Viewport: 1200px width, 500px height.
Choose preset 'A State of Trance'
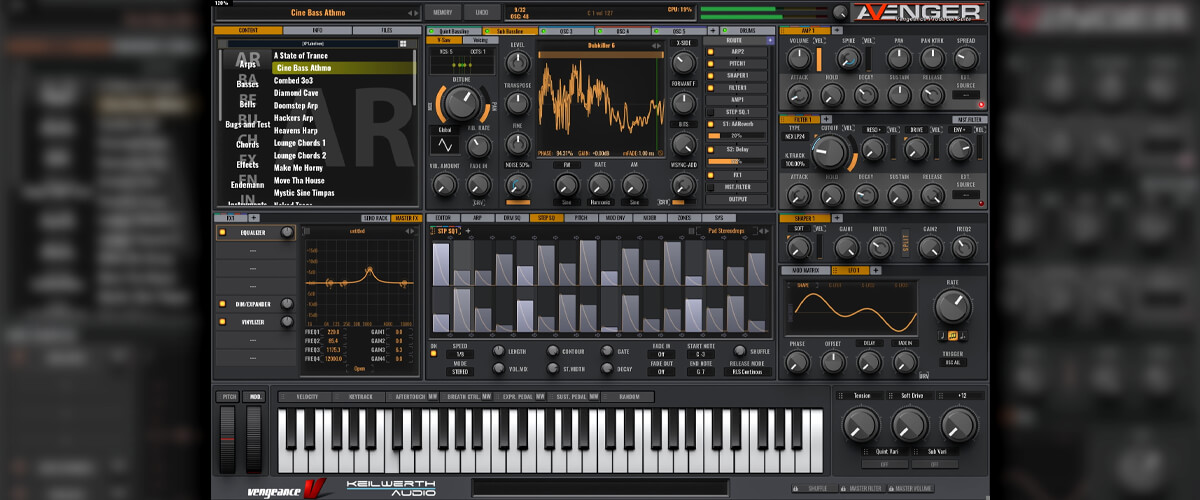tap(301, 56)
